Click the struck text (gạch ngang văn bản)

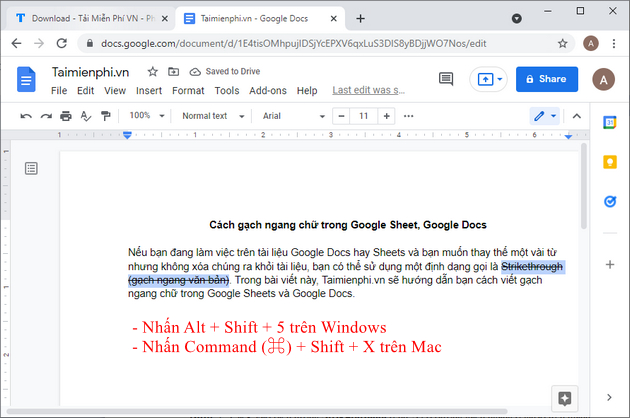(178, 280)
